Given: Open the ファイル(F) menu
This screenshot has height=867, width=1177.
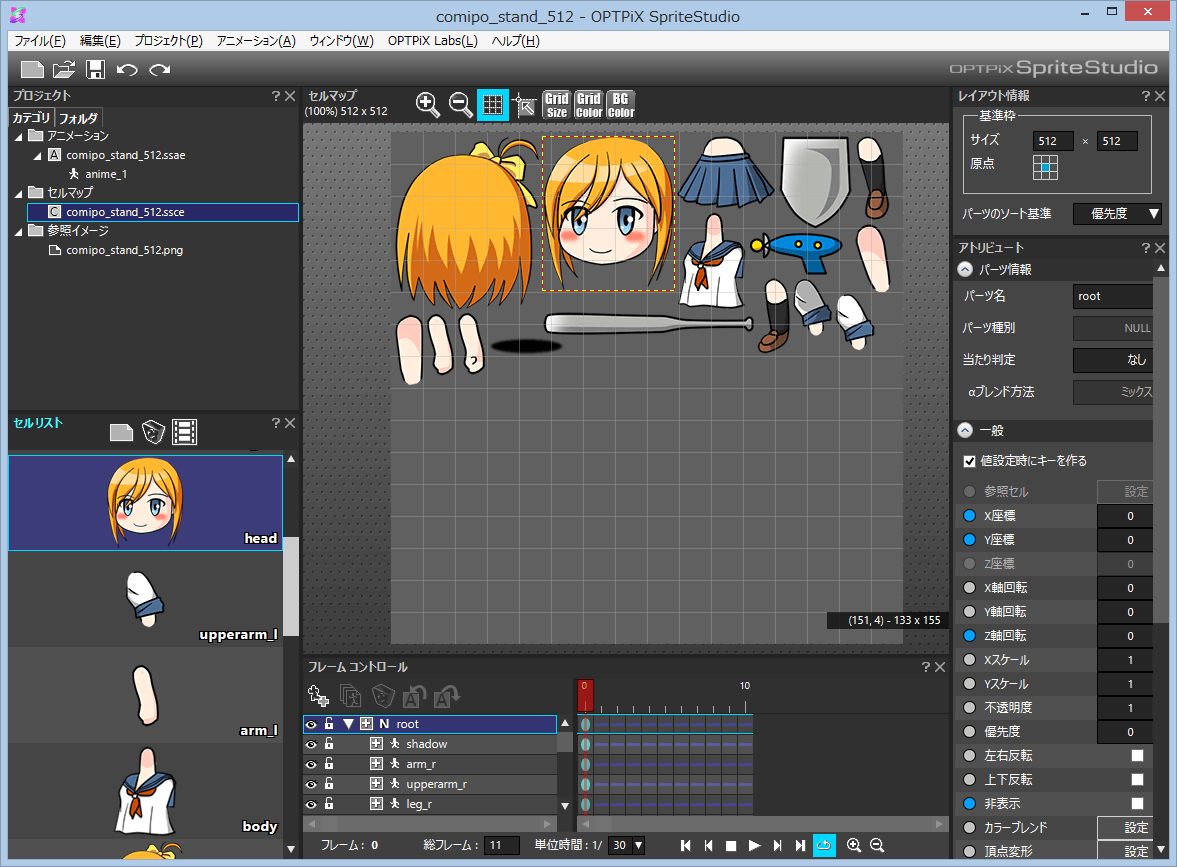Looking at the screenshot, I should click(40, 41).
